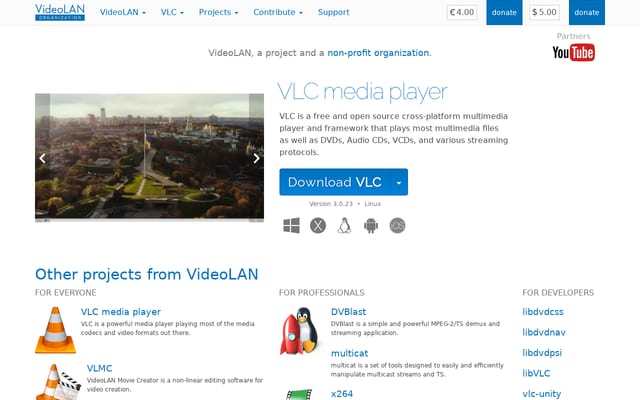Screen dimensions: 640x400
Task: Open the libdvdpsi developer link
Action: [542, 353]
